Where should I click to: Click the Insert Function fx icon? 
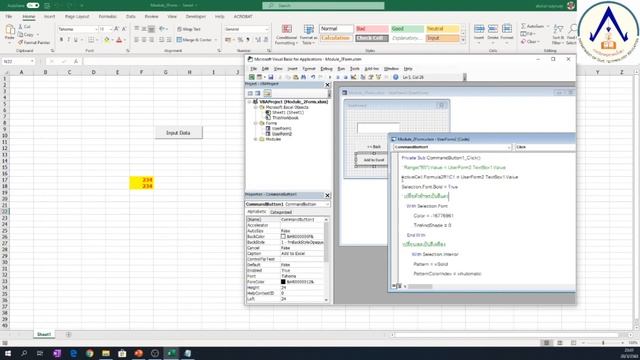click(76, 61)
